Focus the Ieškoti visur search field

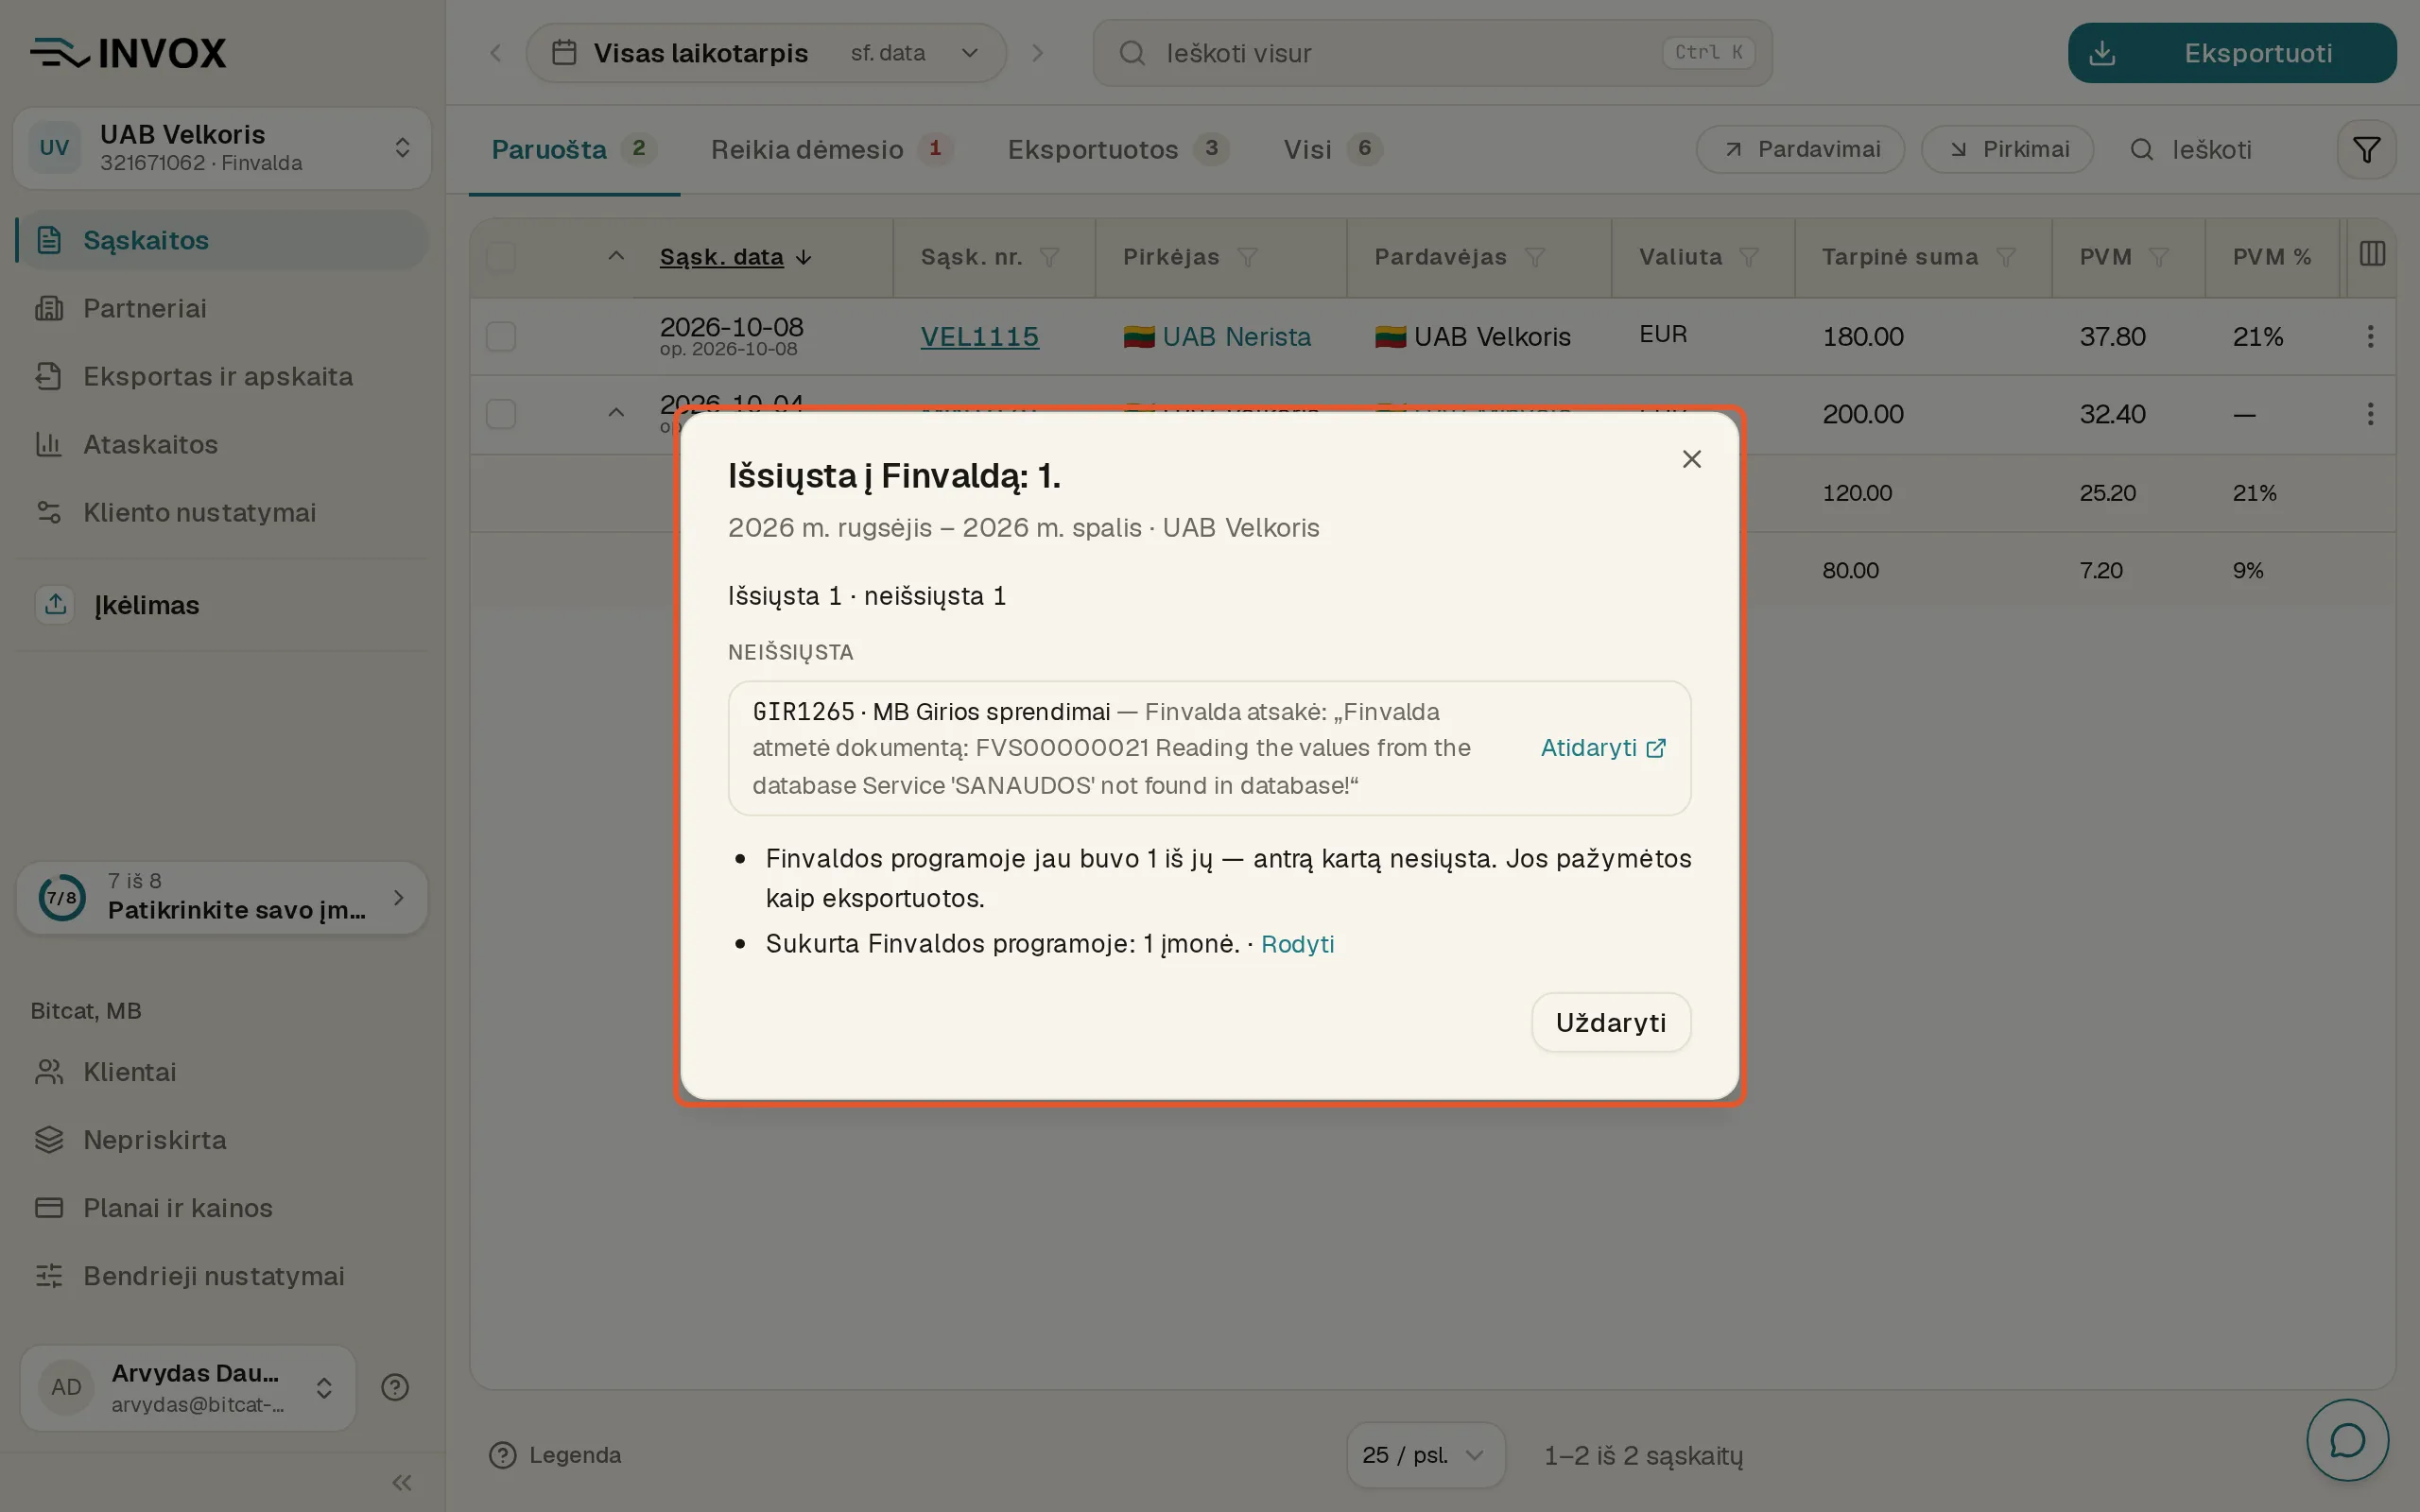click(1432, 53)
